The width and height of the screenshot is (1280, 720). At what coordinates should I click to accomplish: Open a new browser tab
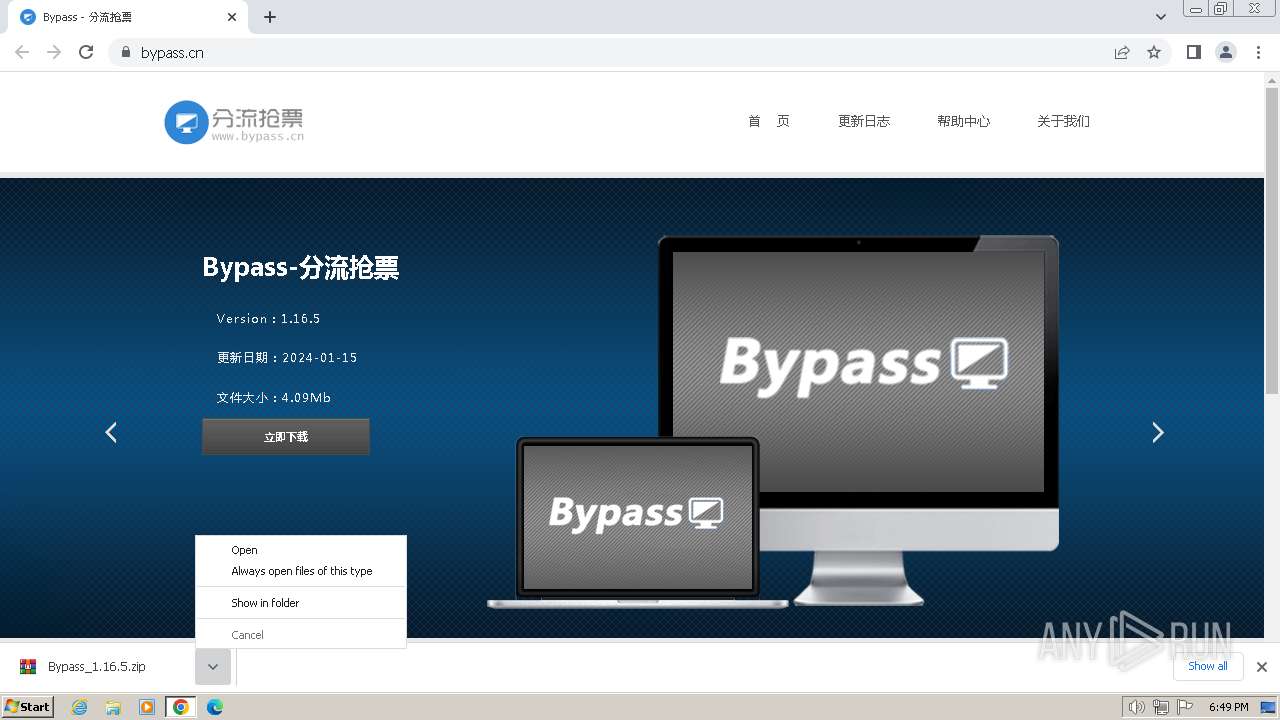pos(270,17)
